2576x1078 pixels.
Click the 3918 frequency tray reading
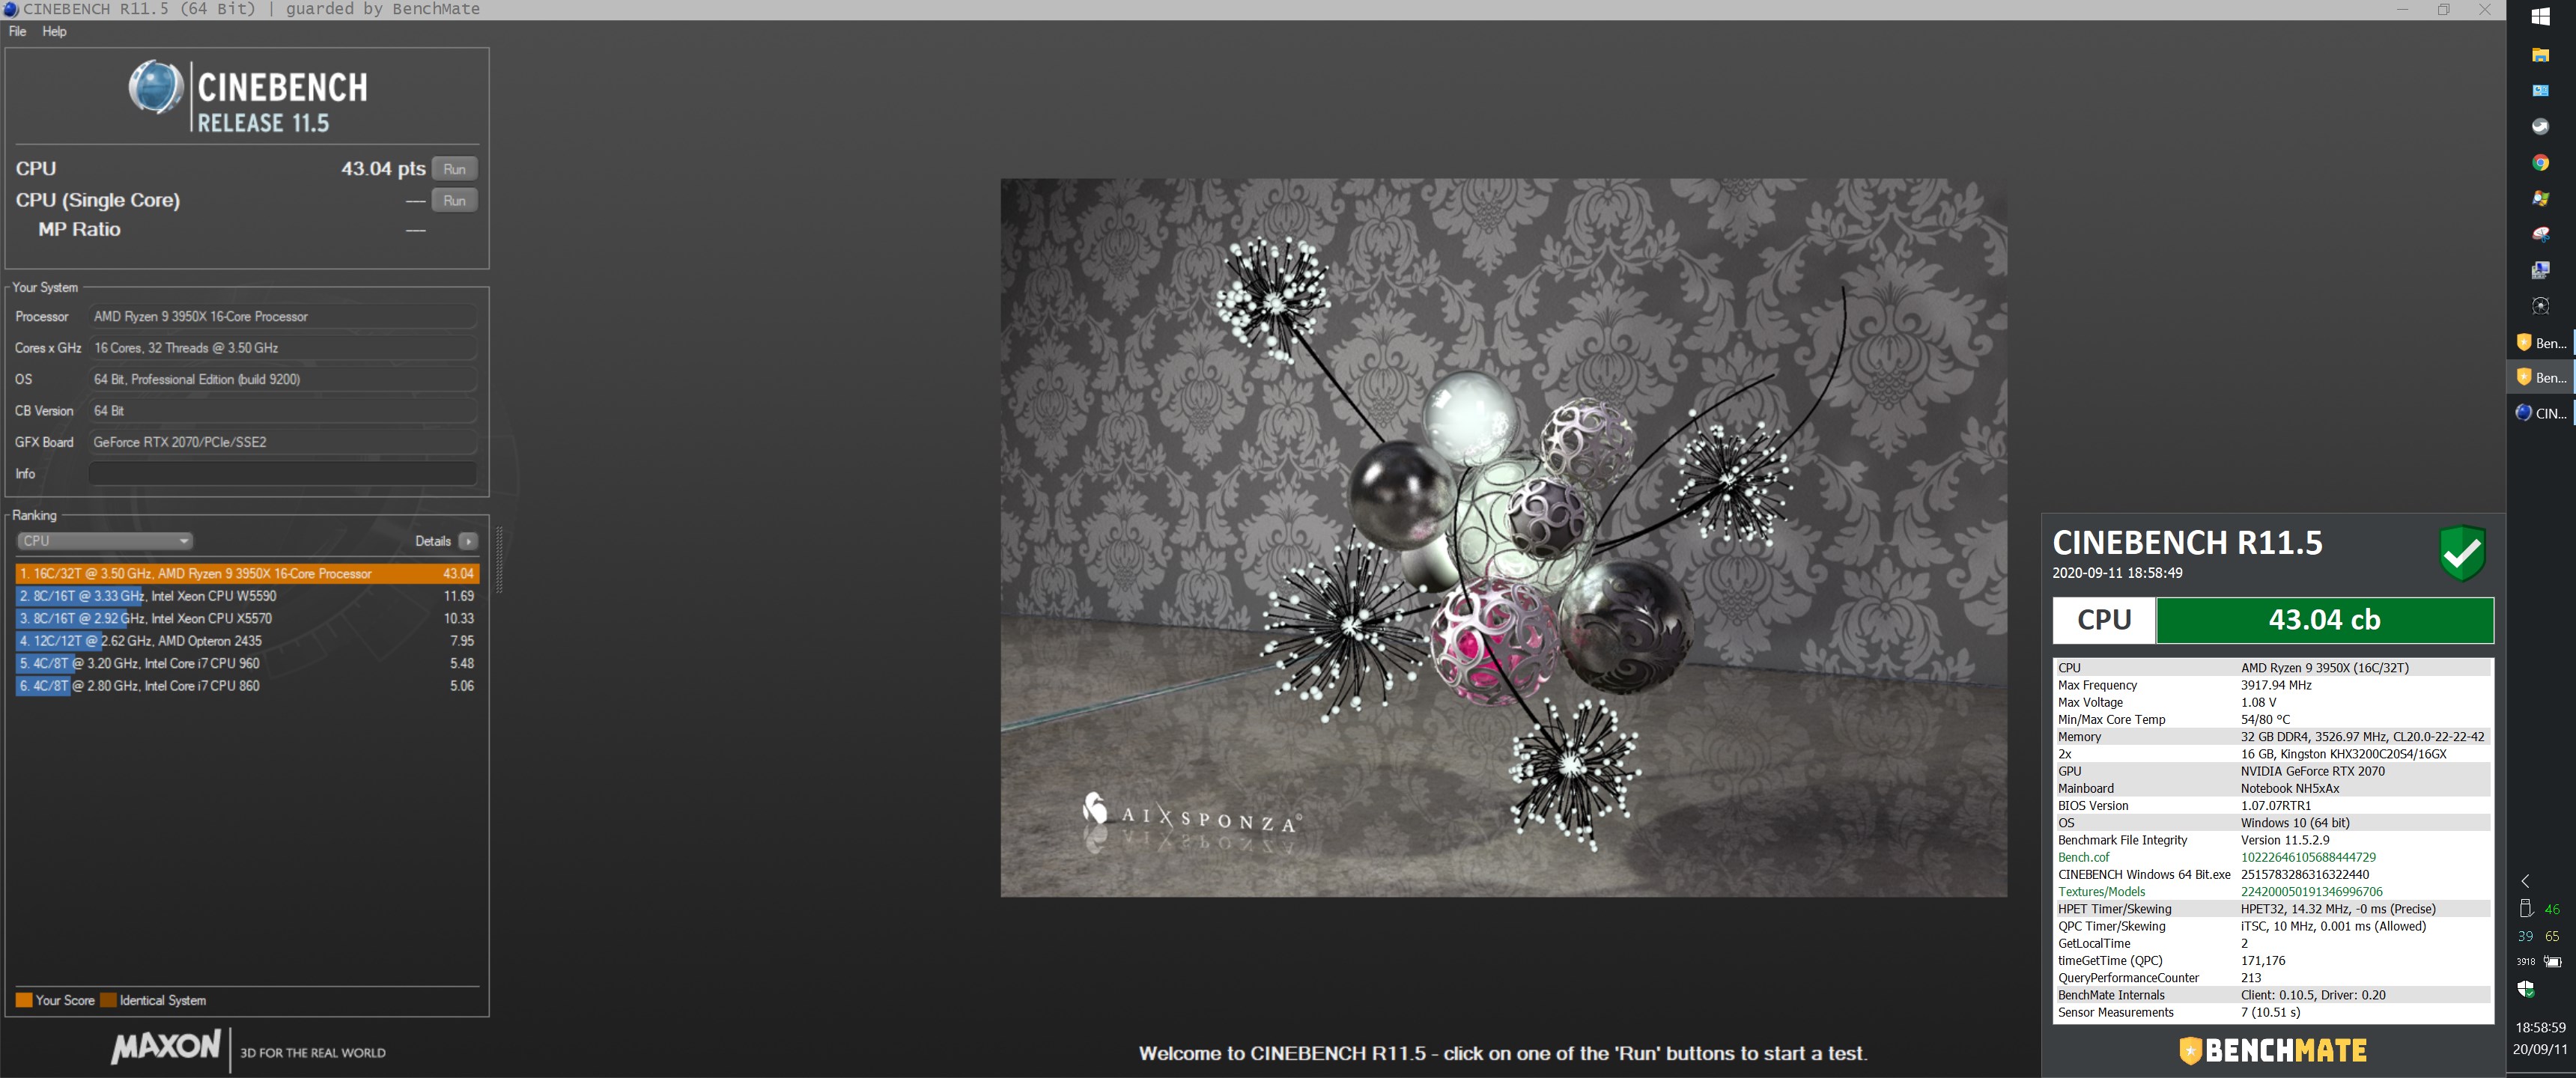(x=2526, y=962)
